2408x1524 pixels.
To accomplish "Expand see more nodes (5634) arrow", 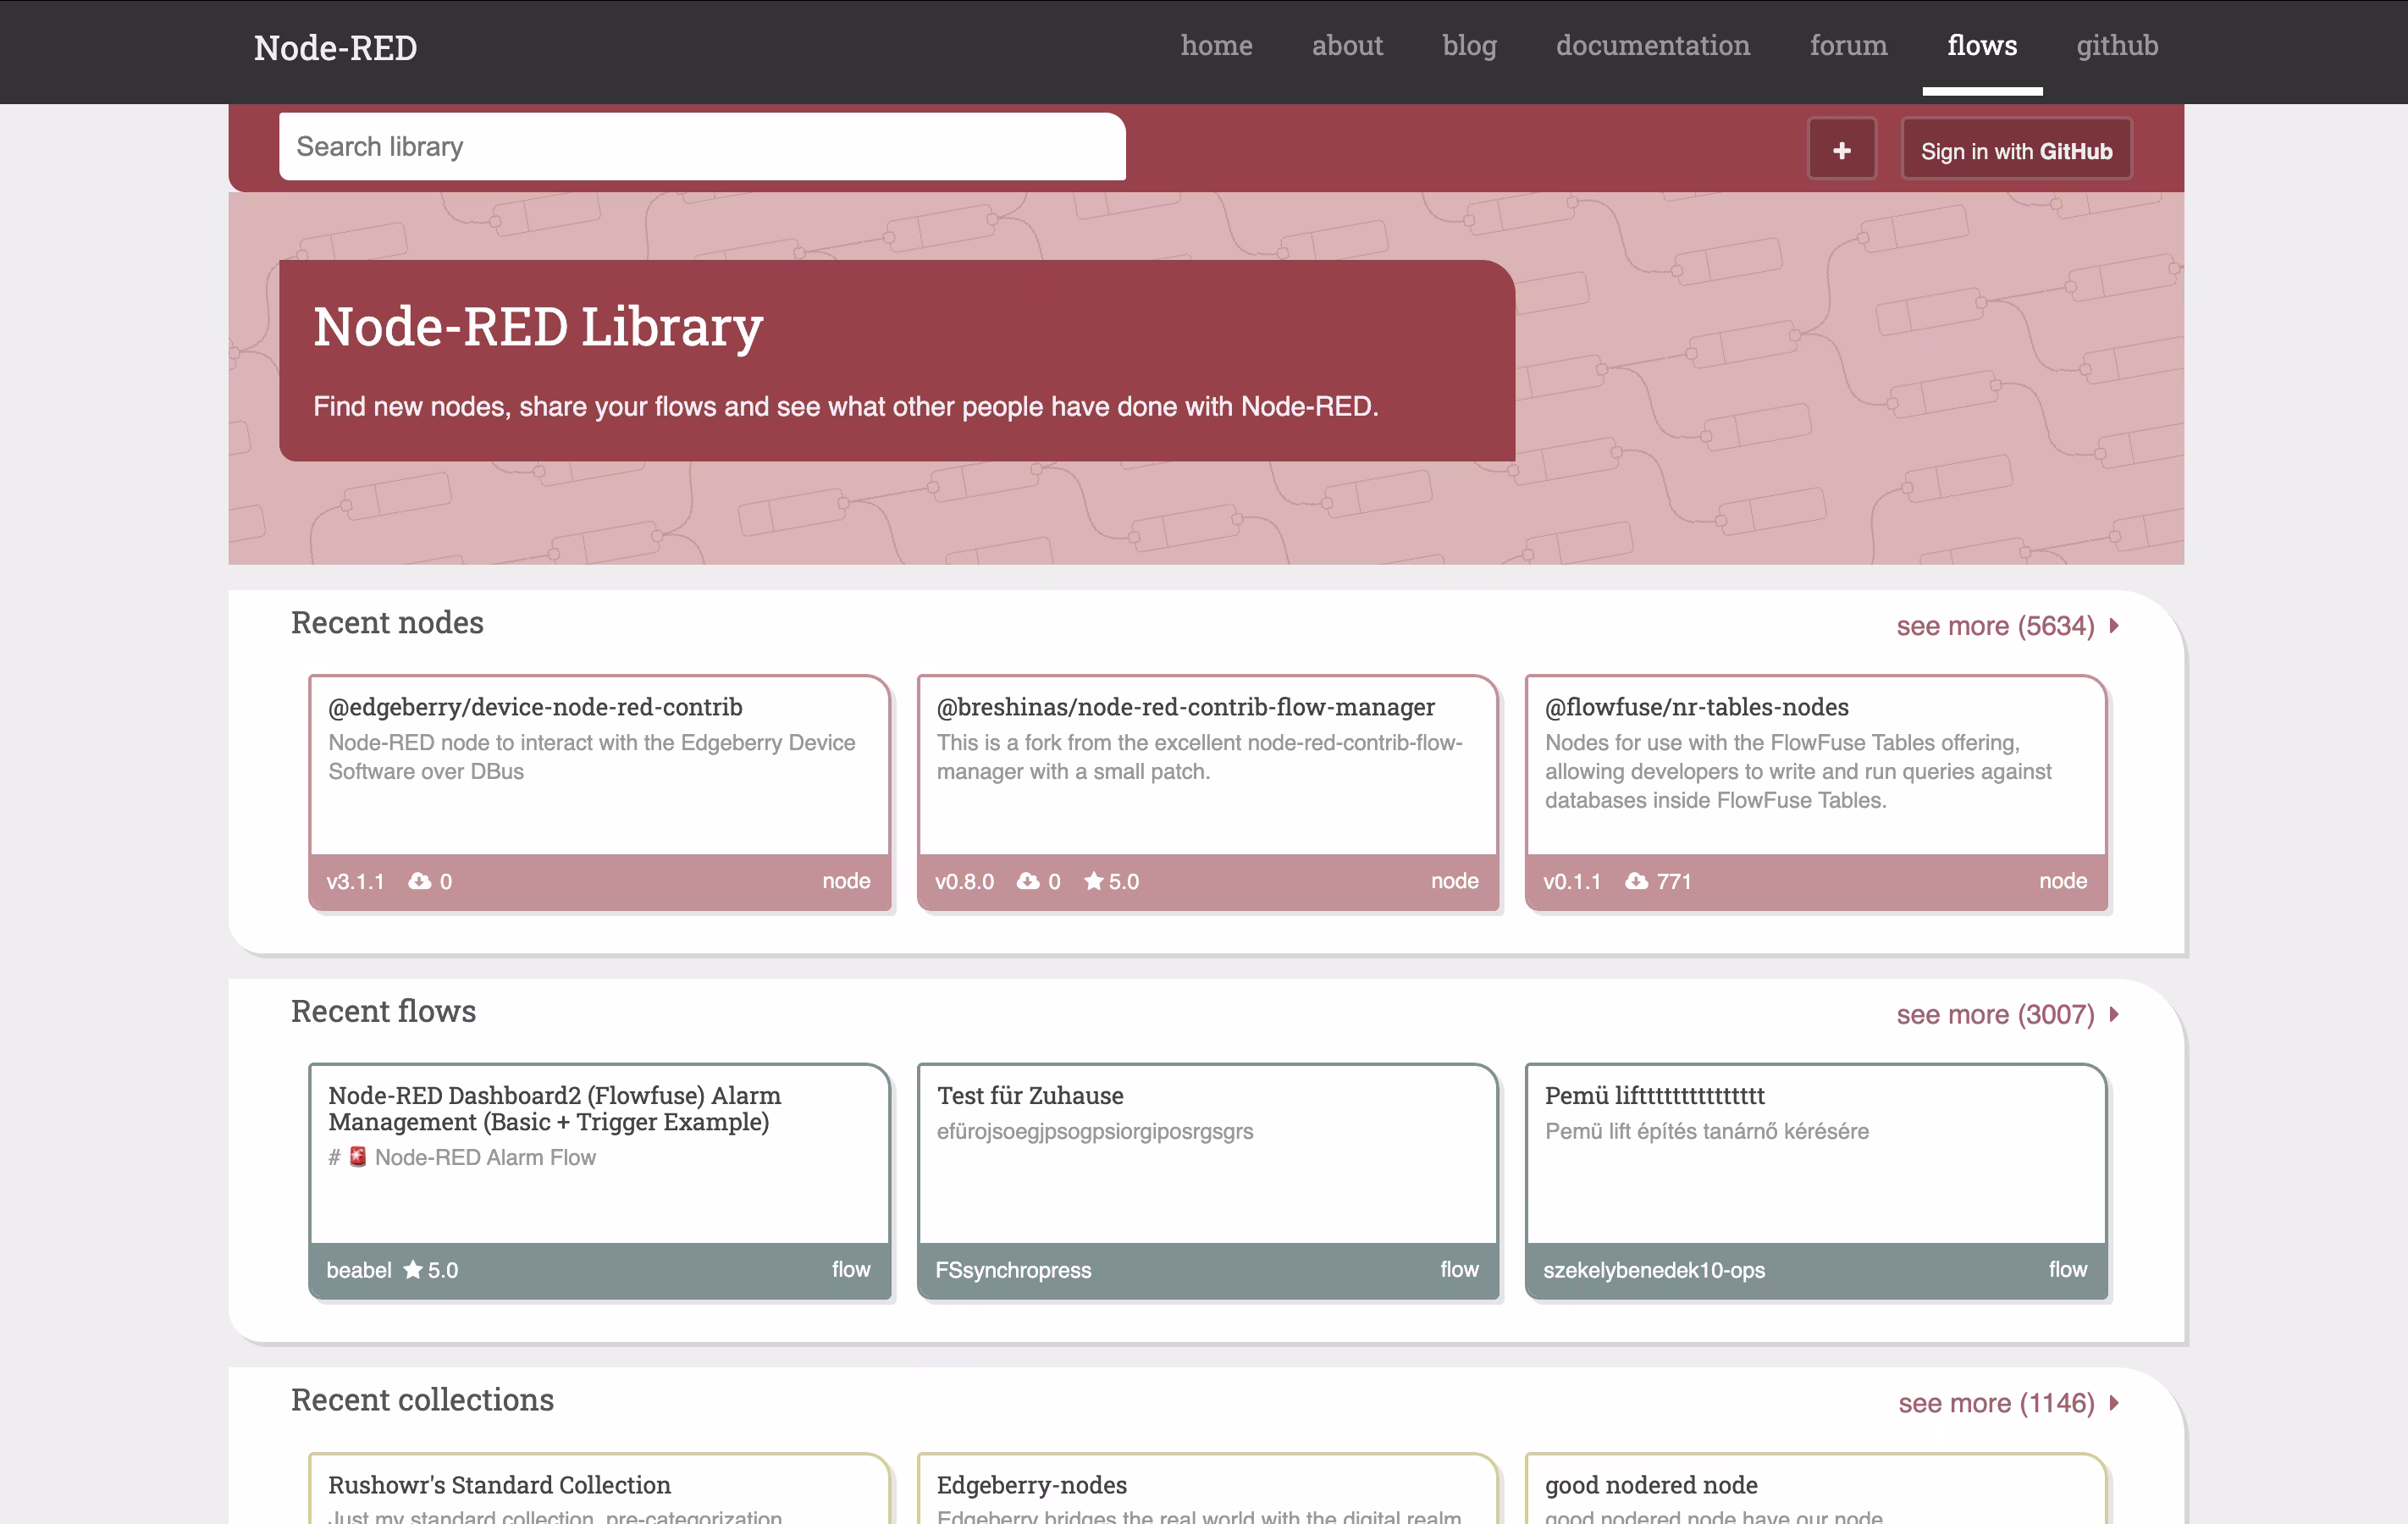I will [x=2114, y=626].
